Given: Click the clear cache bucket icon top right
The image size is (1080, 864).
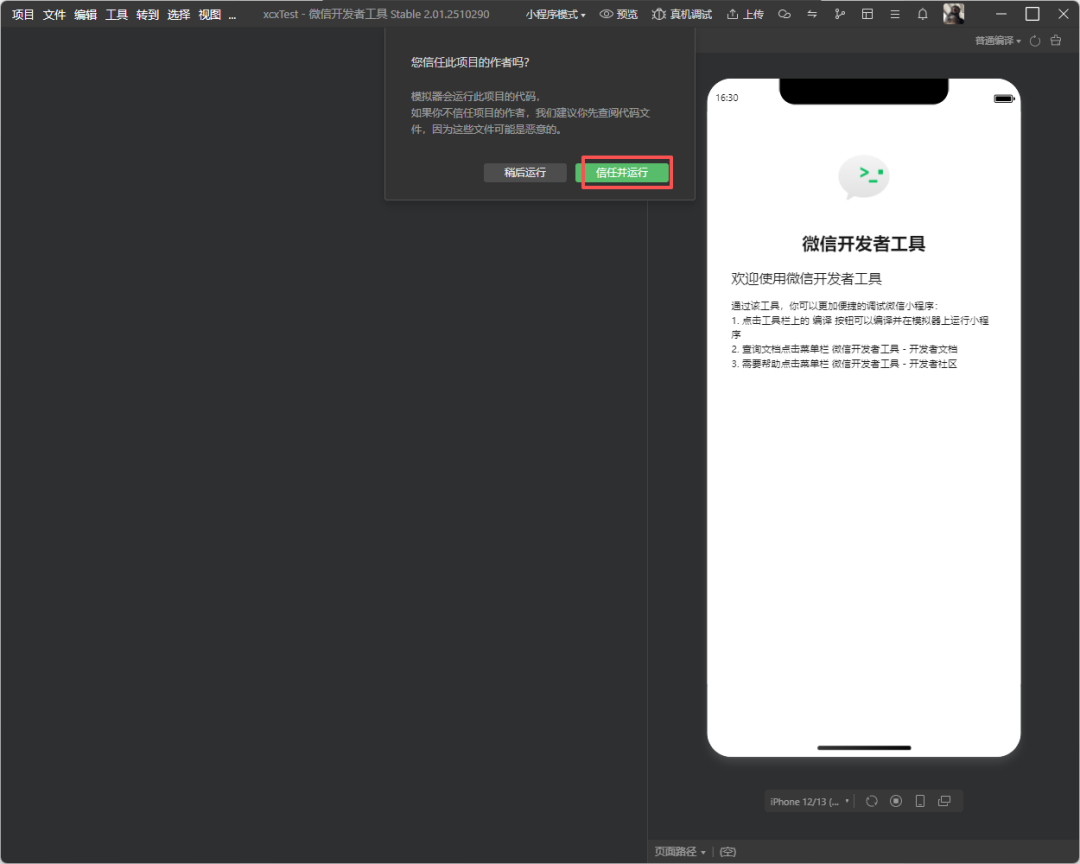Looking at the screenshot, I should [1056, 40].
